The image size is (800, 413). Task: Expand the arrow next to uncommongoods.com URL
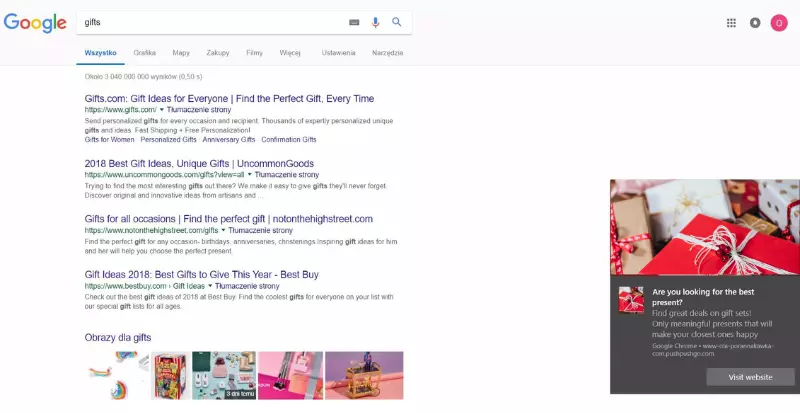coord(249,175)
